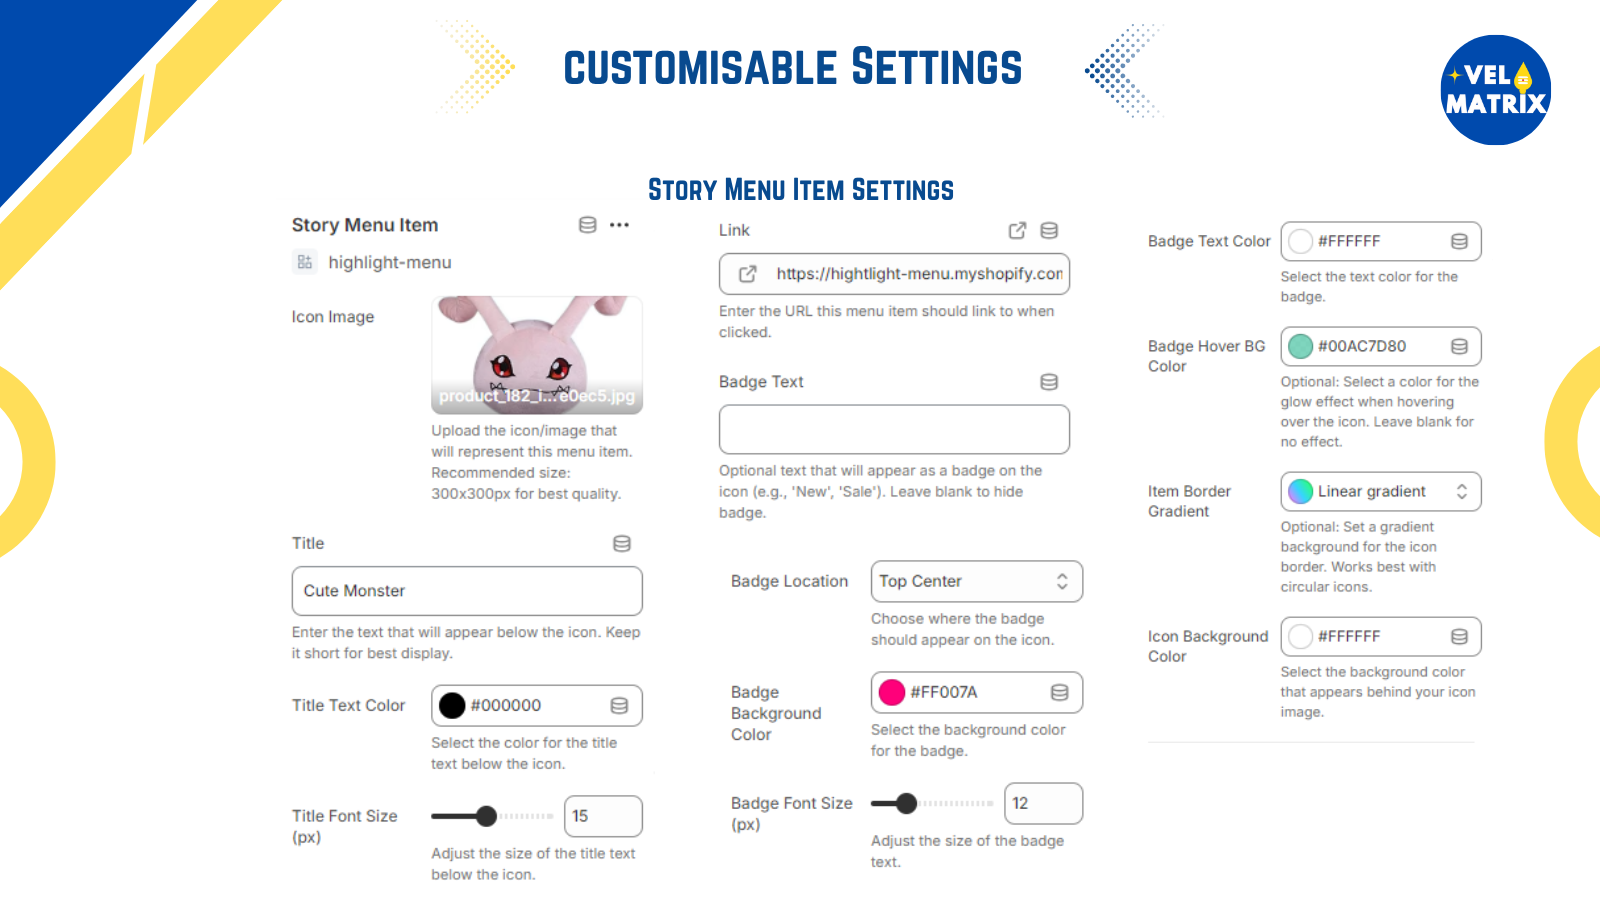Click the black Title Text Color swatch

[x=452, y=706]
